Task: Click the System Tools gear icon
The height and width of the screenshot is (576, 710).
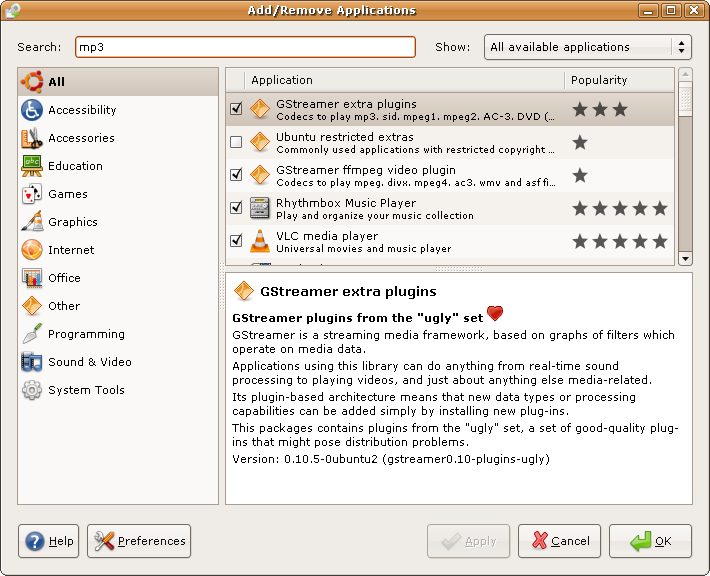Action: pyautogui.click(x=32, y=390)
